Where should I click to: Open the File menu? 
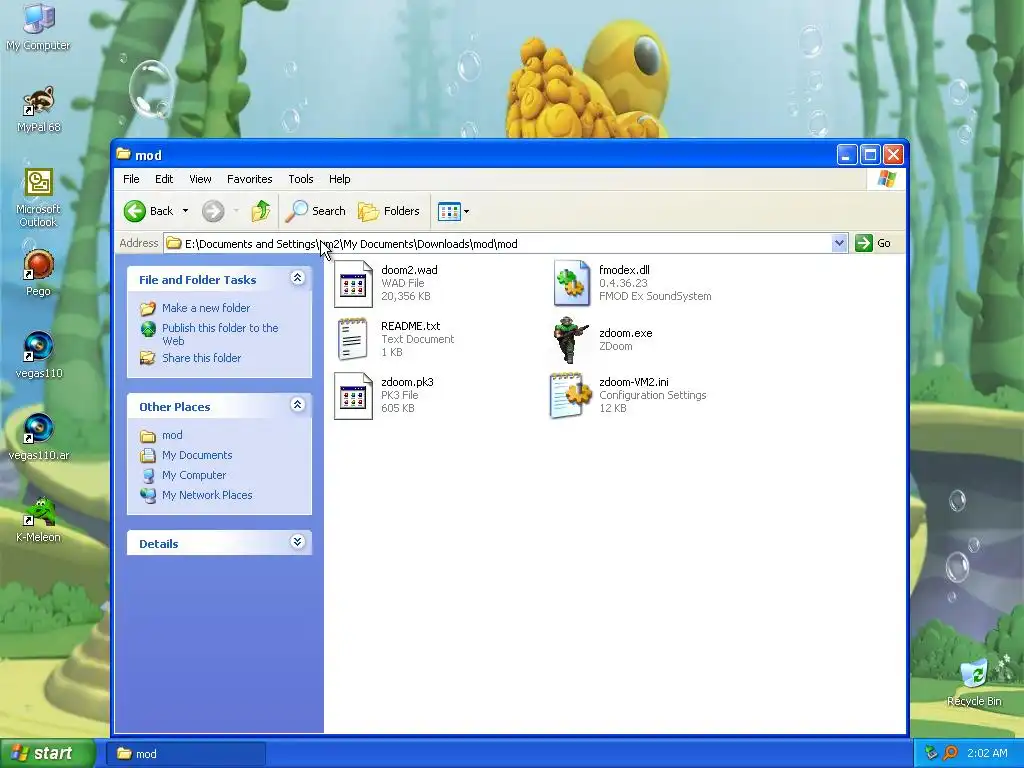coord(131,179)
